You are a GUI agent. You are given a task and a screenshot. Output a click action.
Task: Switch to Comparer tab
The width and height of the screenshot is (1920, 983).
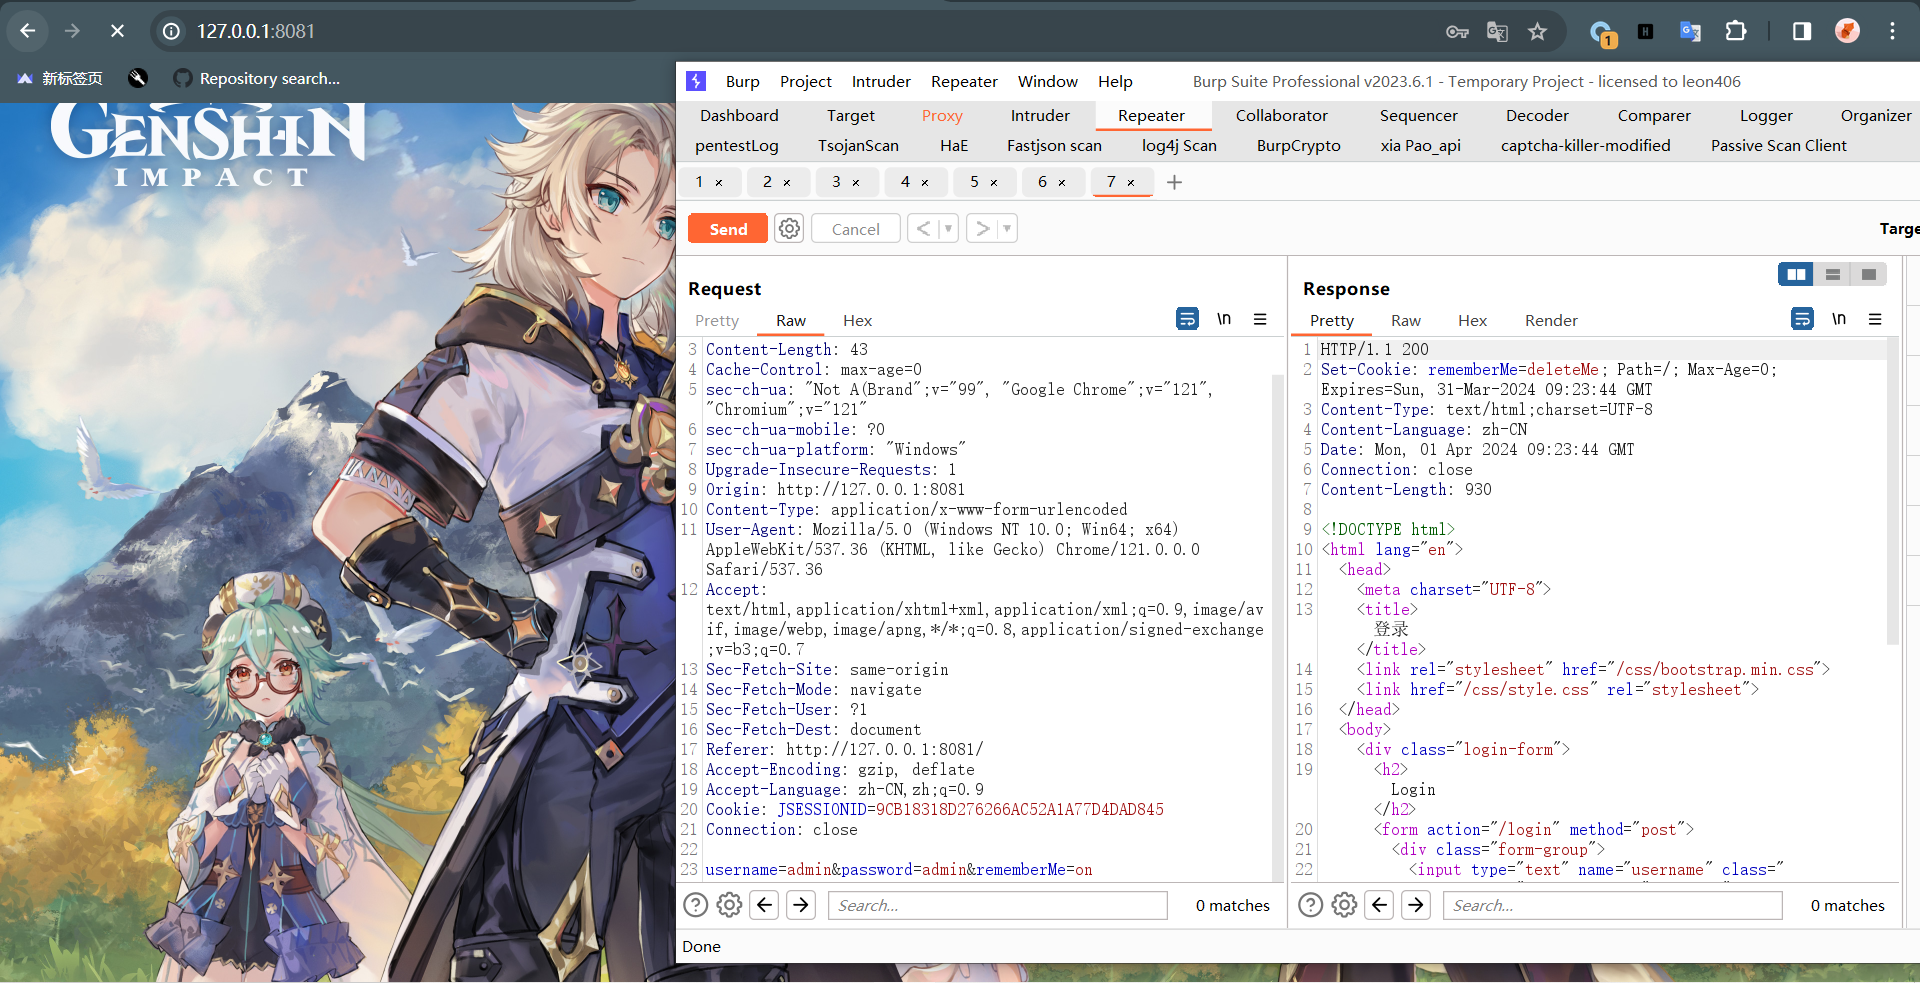[x=1654, y=115]
